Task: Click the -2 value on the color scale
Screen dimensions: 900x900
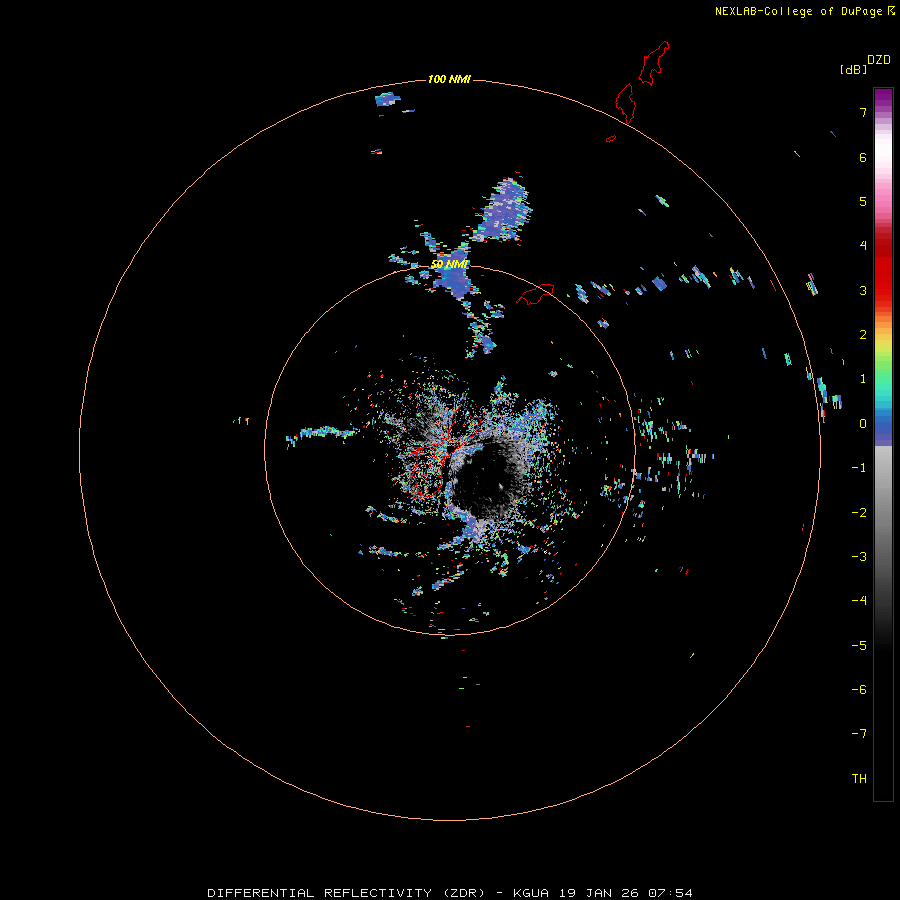Action: coord(859,513)
